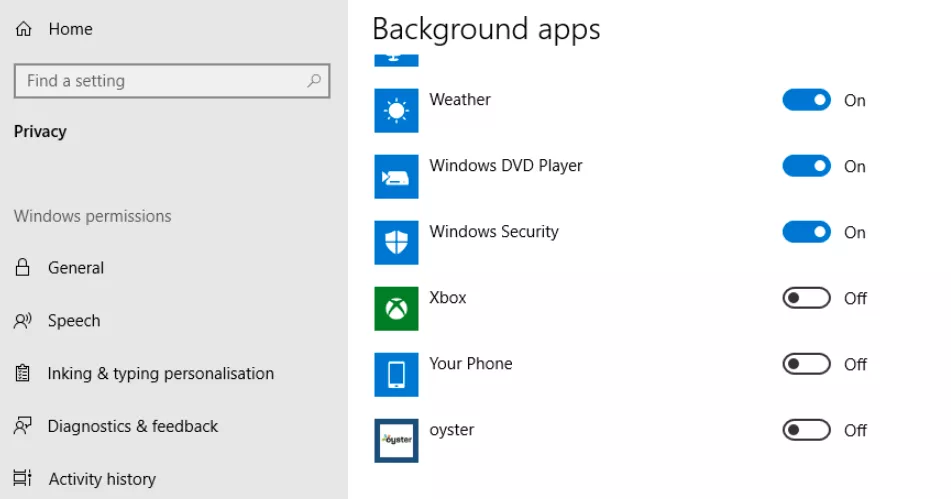The width and height of the screenshot is (951, 499).
Task: Click the Weather app sun icon
Action: [396, 110]
